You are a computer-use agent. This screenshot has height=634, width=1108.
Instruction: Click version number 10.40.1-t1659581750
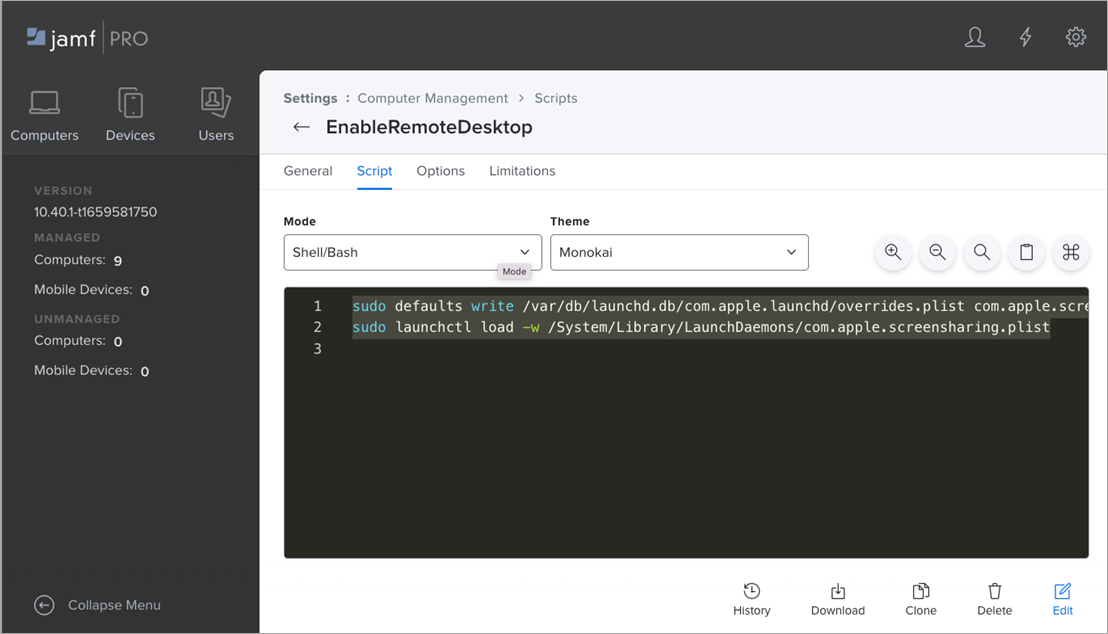(x=95, y=212)
